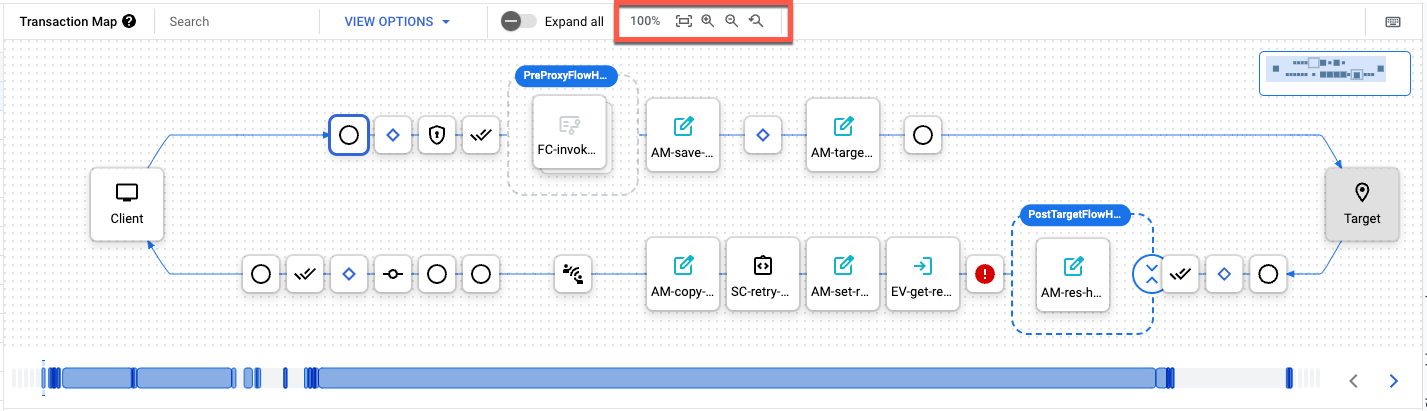Open the VIEW OPTIONS dropdown
The height and width of the screenshot is (411, 1427).
click(397, 21)
